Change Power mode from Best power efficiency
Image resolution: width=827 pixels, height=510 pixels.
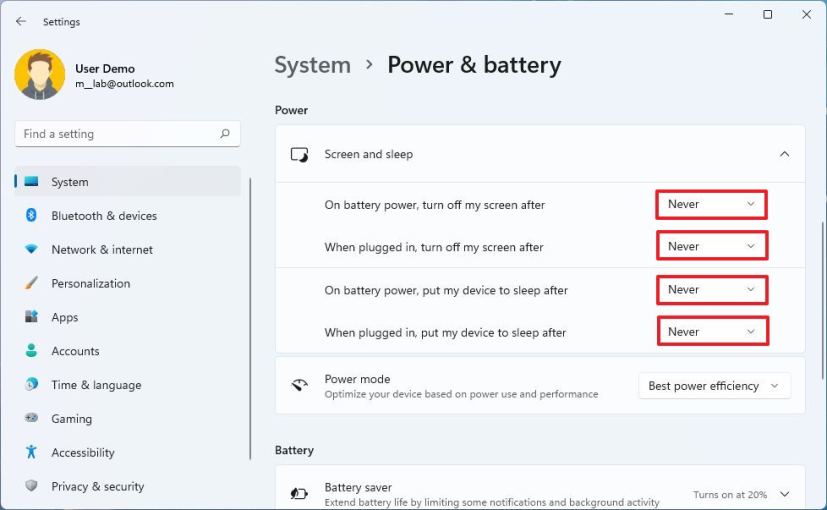click(x=714, y=386)
